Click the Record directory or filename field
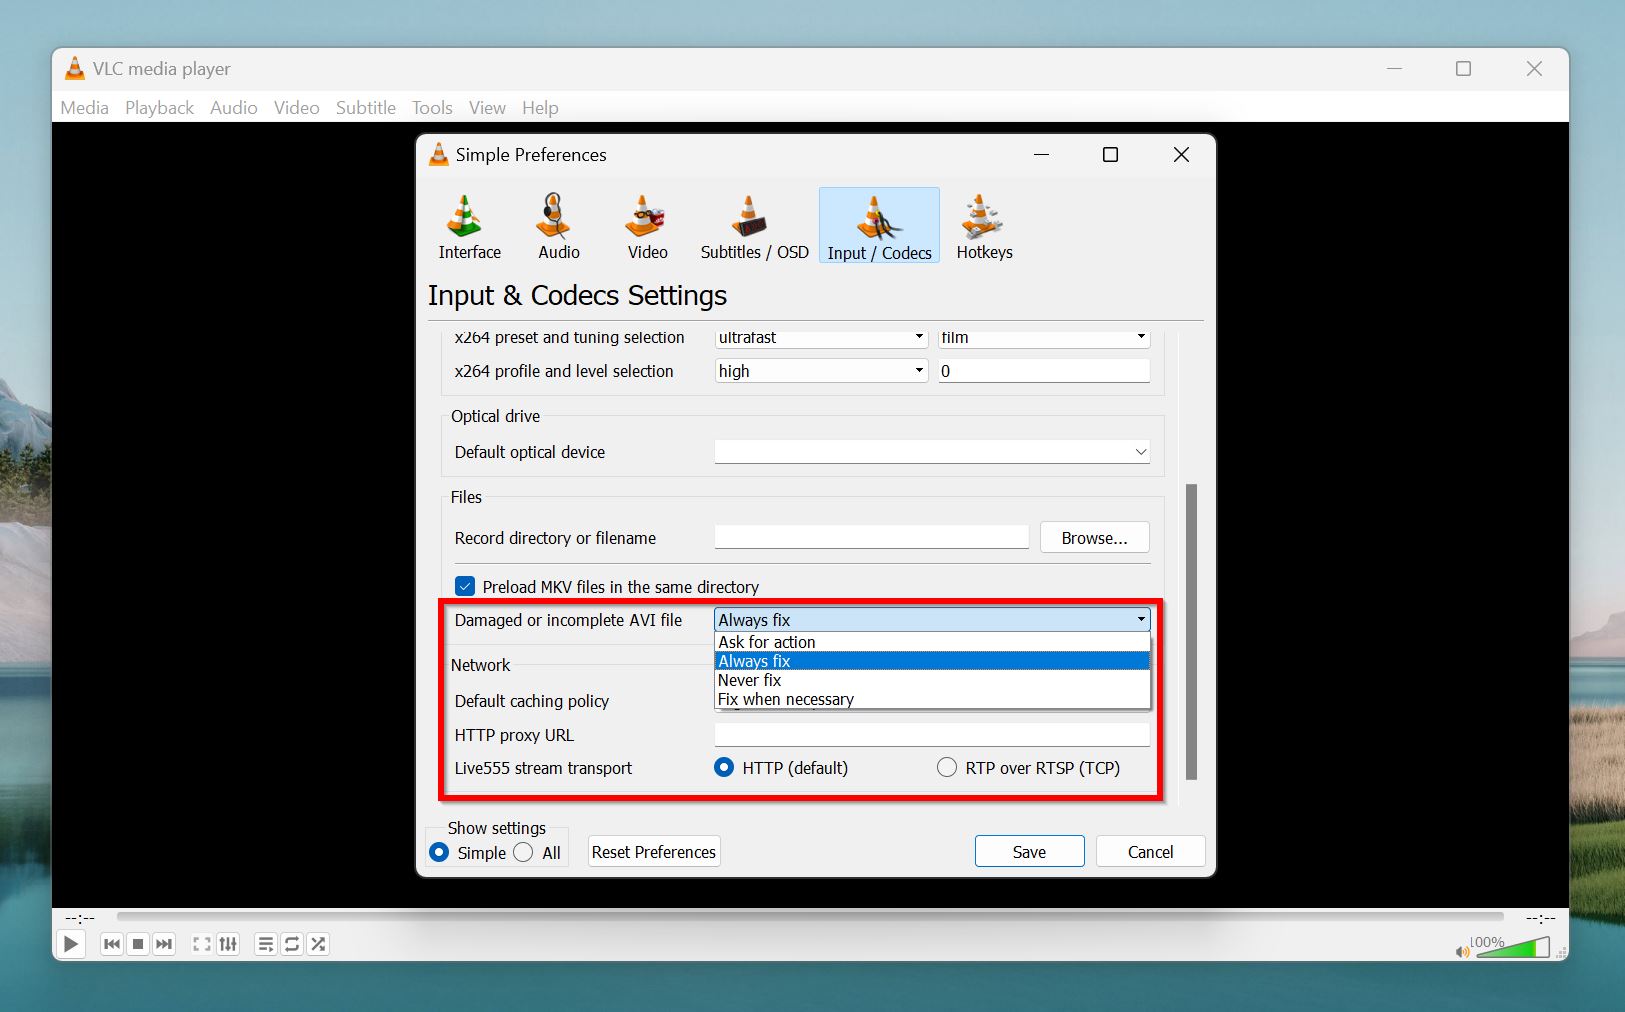 pyautogui.click(x=871, y=538)
